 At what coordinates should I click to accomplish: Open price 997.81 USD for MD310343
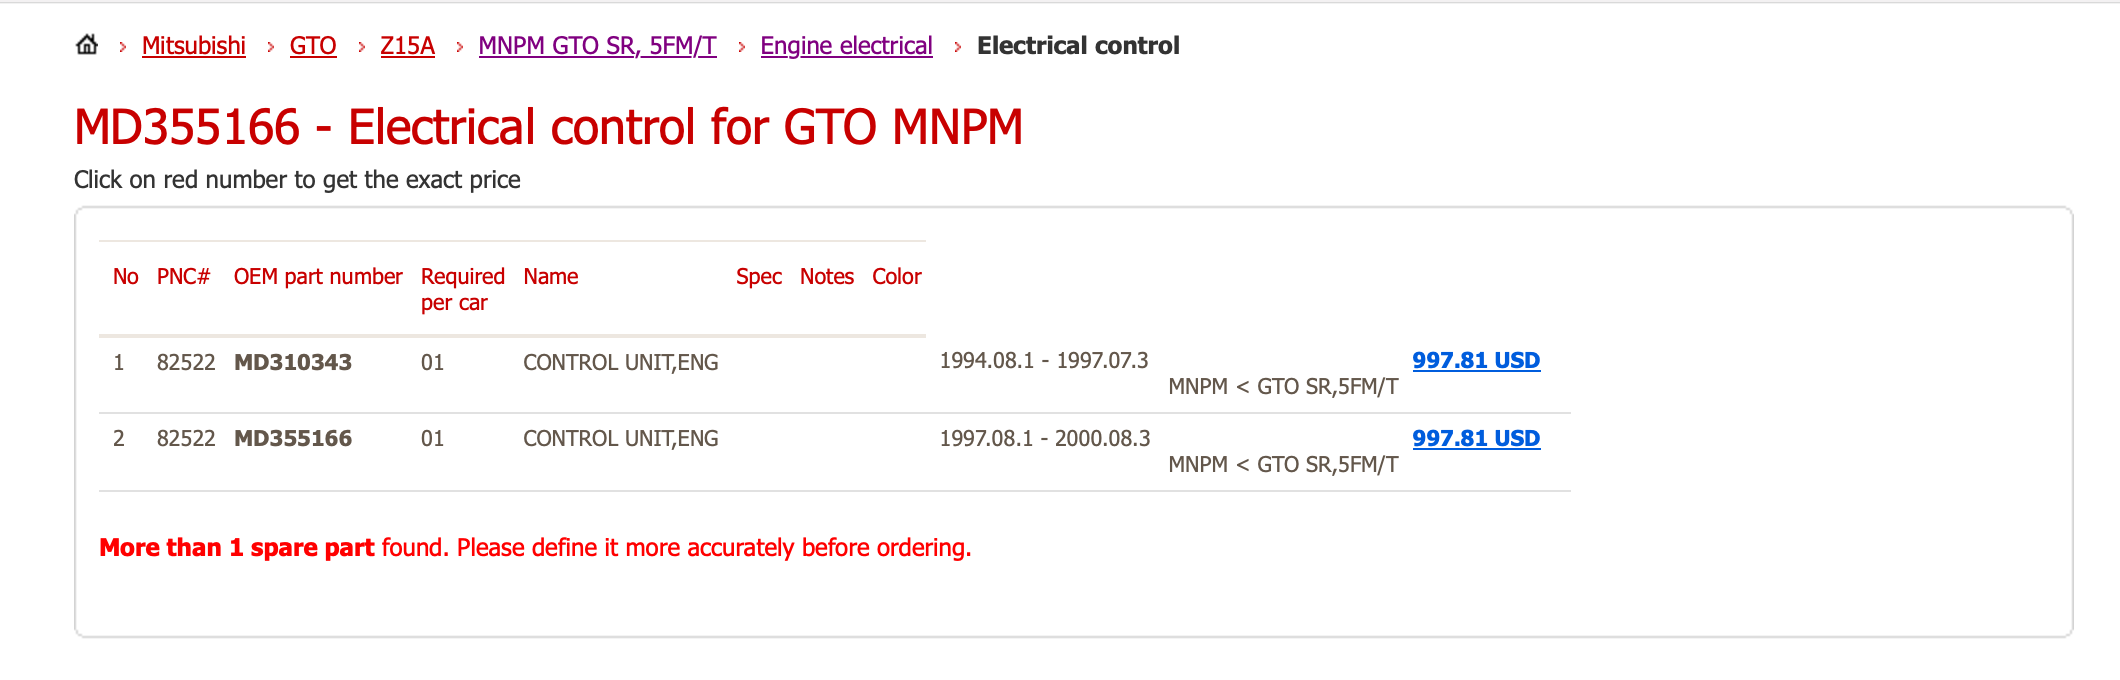[x=1476, y=360]
